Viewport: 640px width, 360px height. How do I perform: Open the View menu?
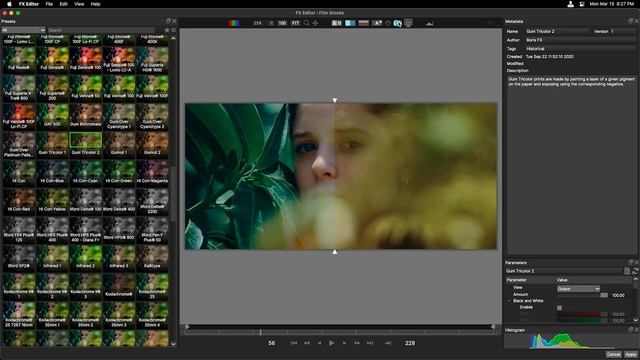[x=79, y=4]
